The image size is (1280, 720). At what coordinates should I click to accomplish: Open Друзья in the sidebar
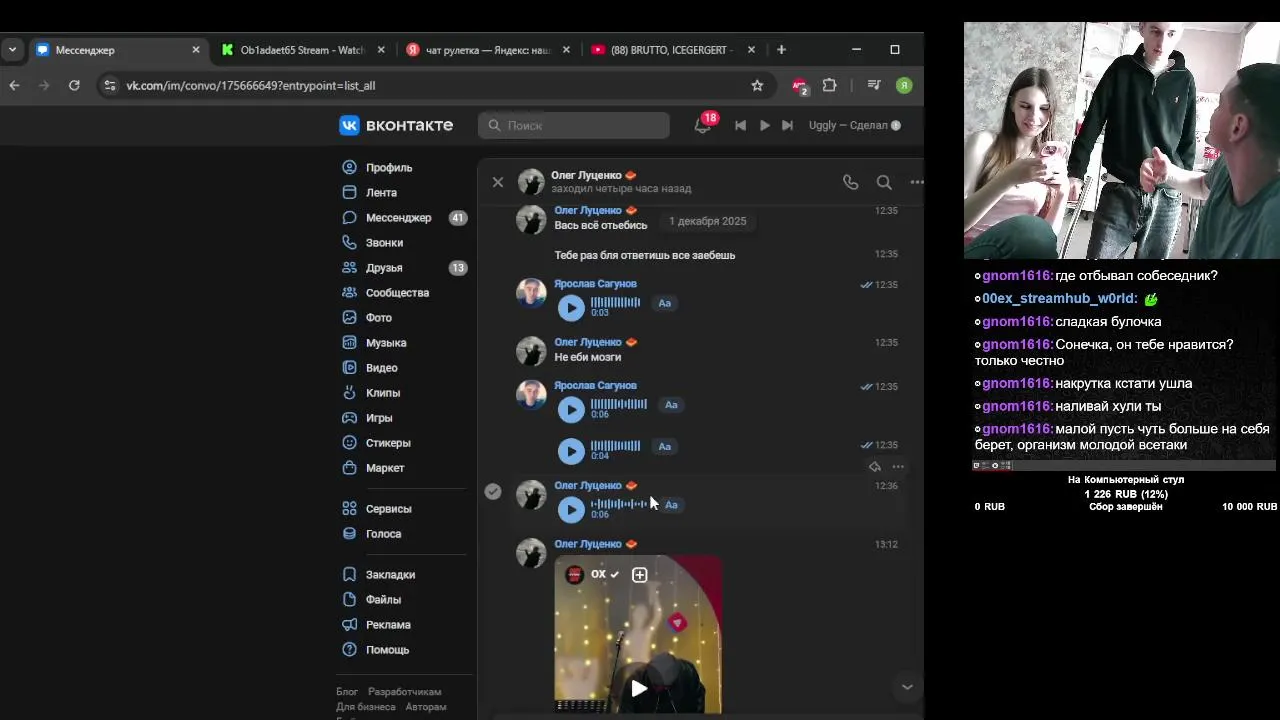(384, 268)
